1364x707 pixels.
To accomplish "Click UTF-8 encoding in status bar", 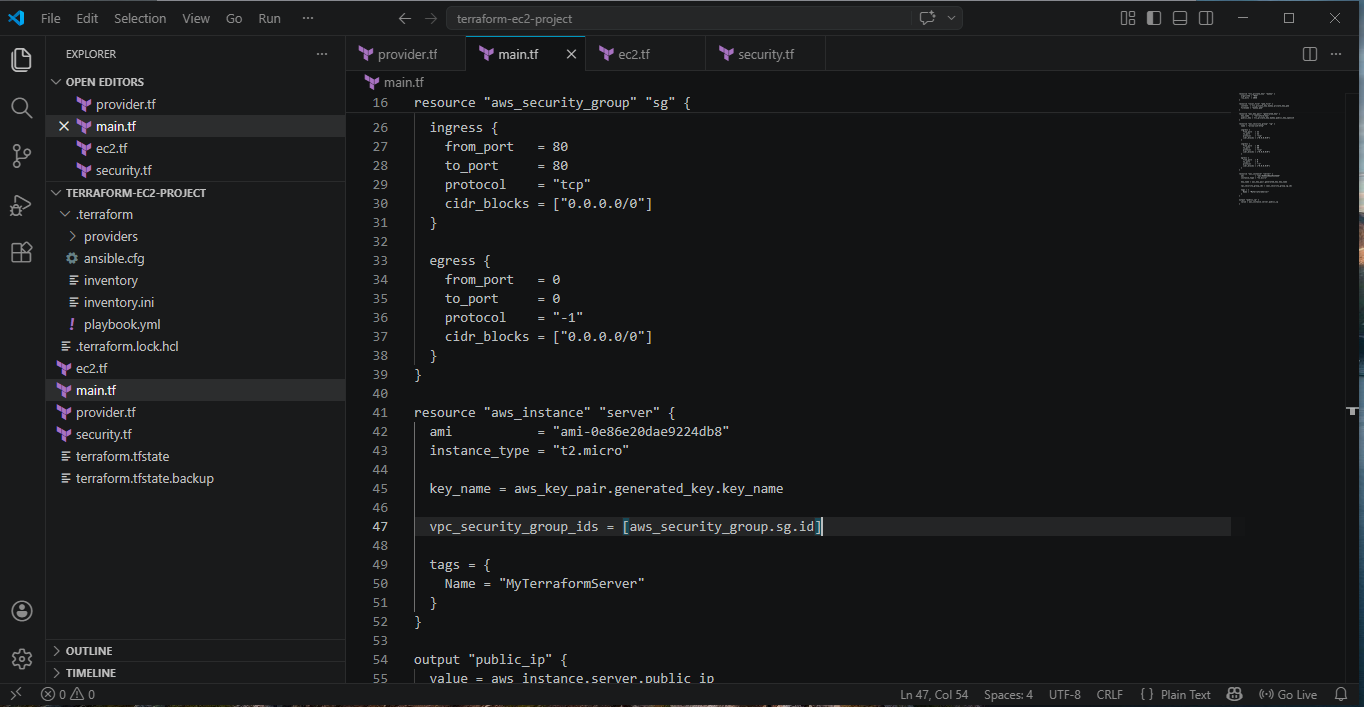I will (1065, 694).
